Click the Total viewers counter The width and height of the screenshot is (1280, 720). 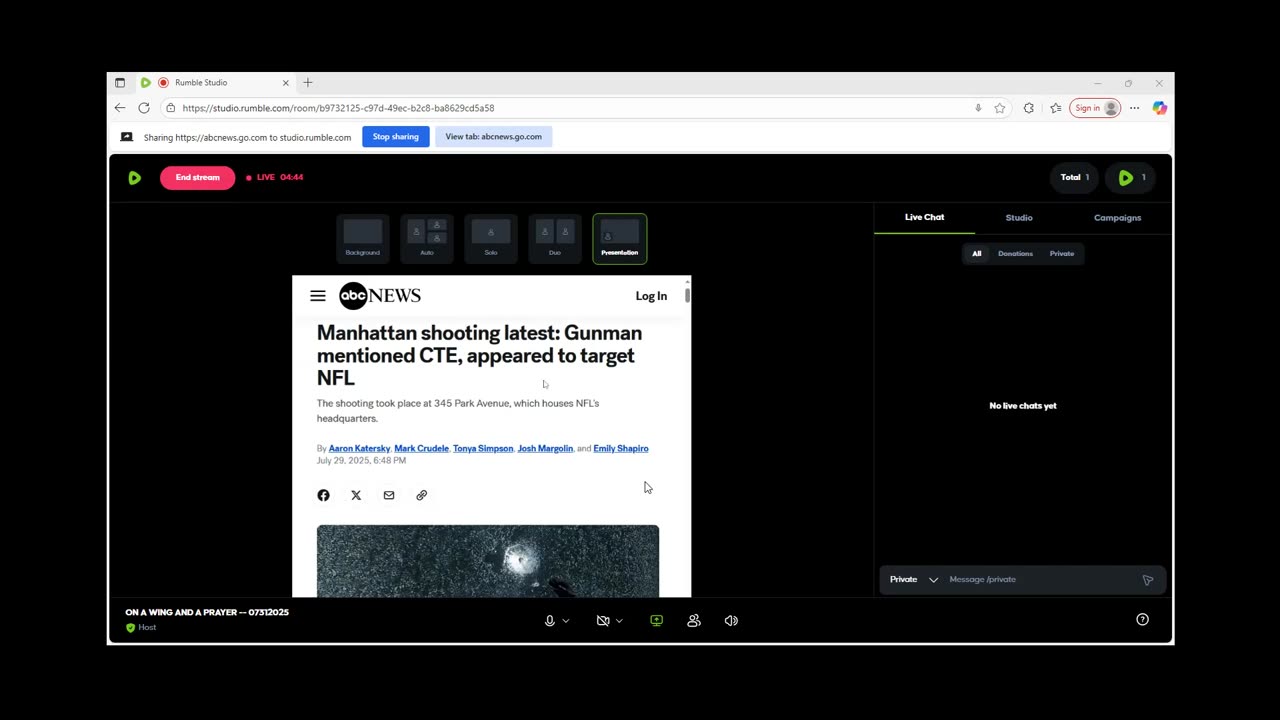1075,178
